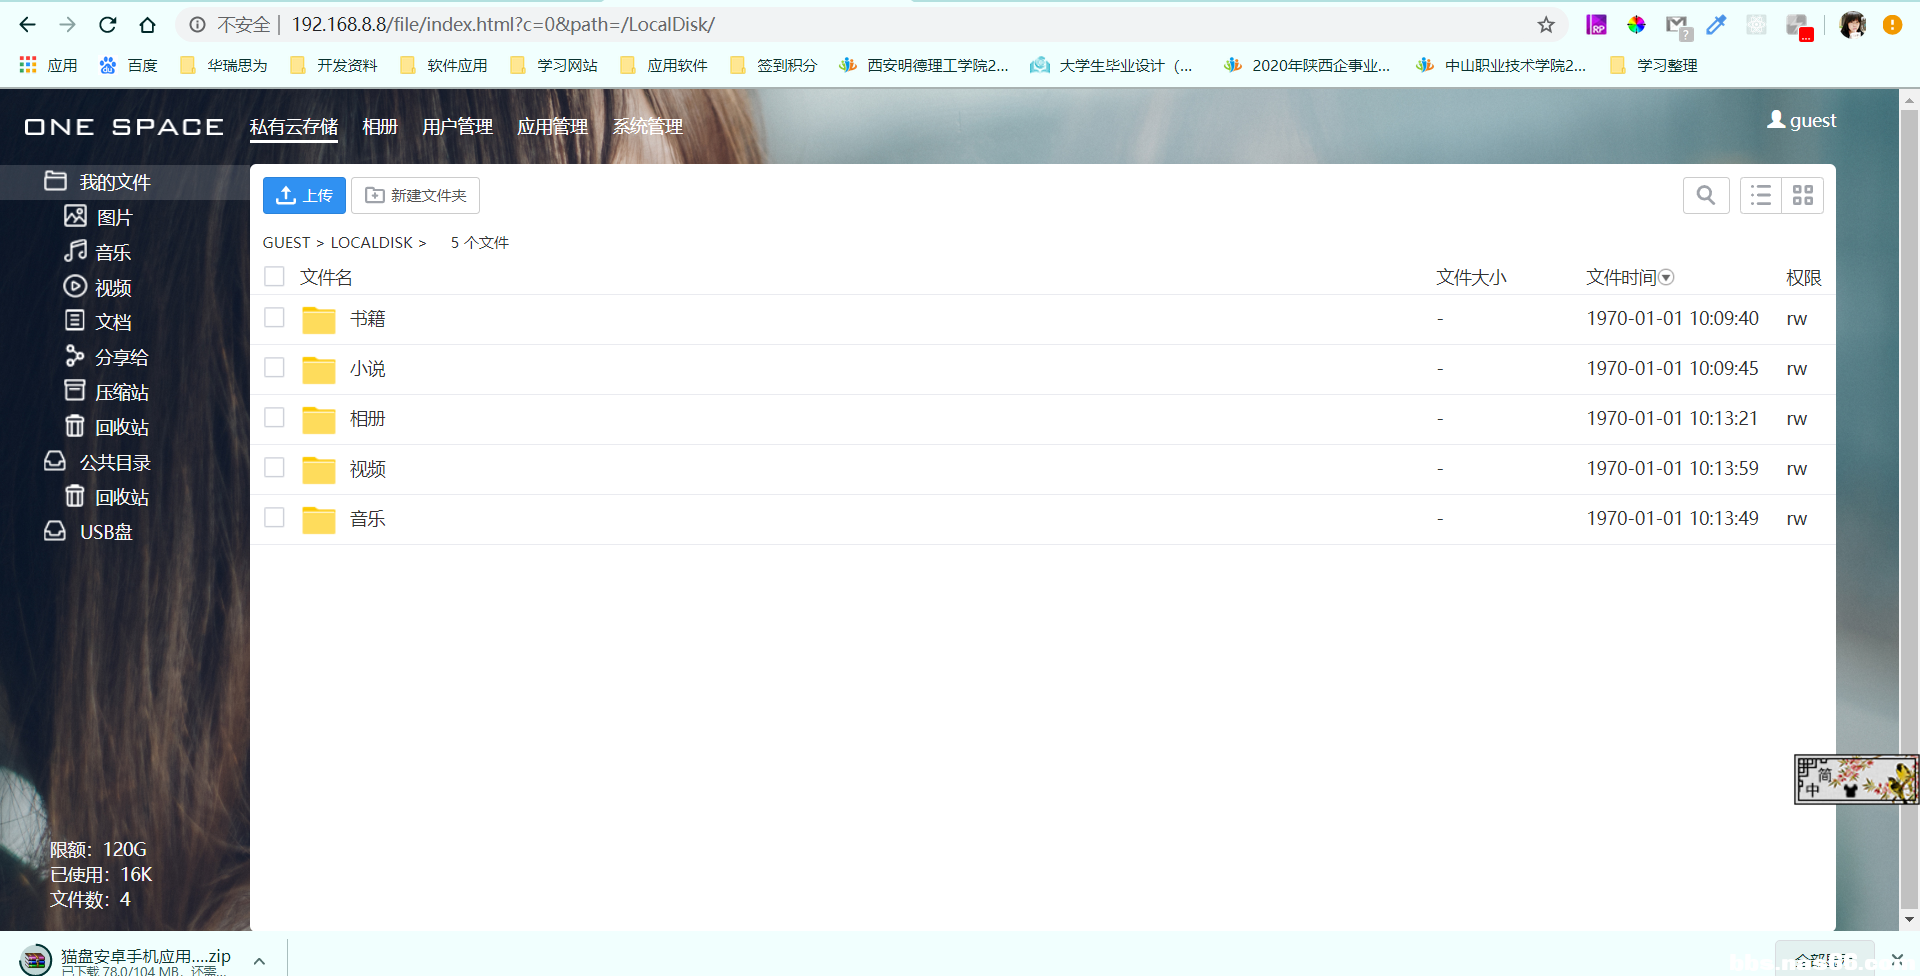This screenshot has width=1920, height=976.
Task: Open 系统管理 tab
Action: tap(647, 126)
